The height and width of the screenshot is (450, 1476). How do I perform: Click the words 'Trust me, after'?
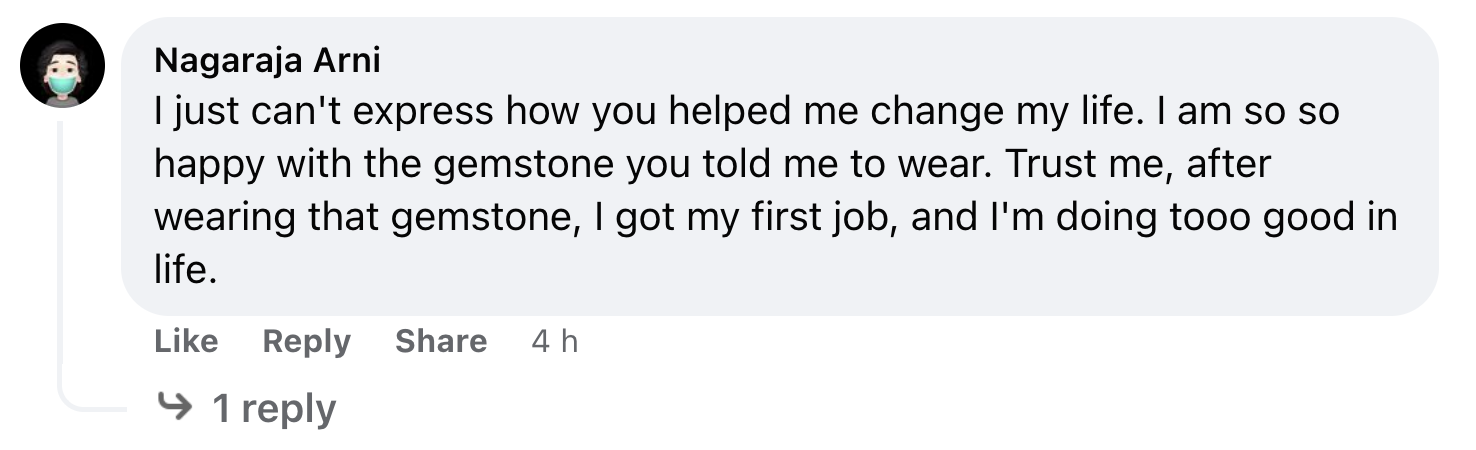tap(1138, 165)
